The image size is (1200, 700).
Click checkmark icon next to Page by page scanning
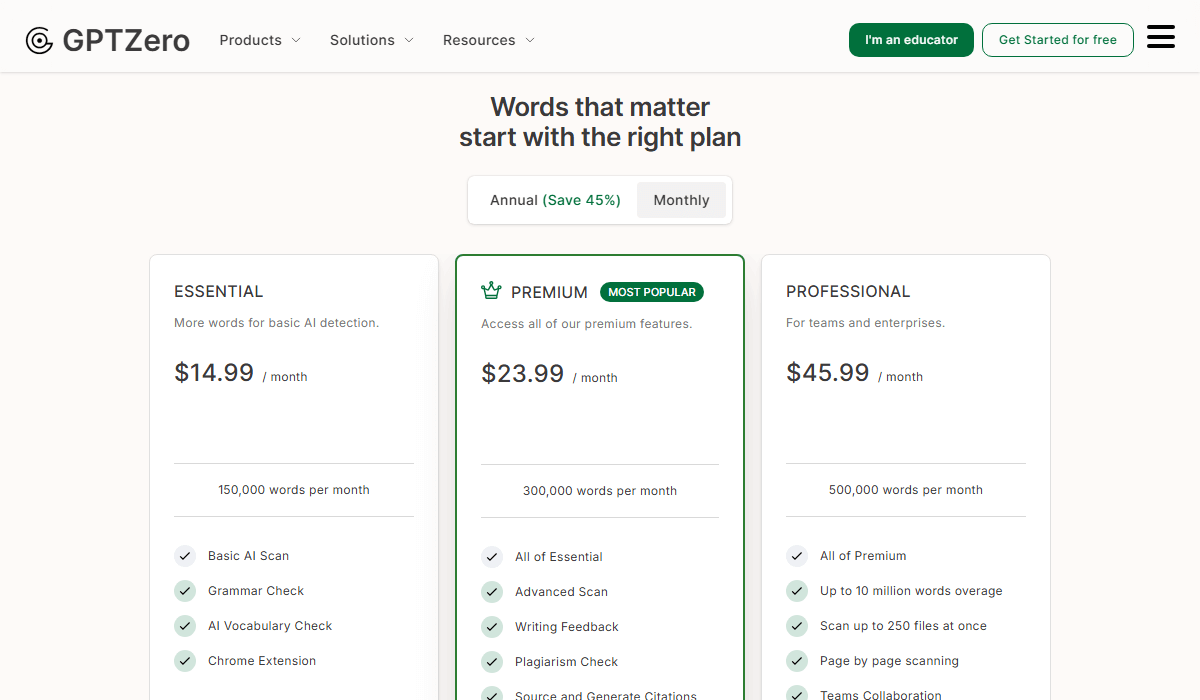pyautogui.click(x=797, y=661)
